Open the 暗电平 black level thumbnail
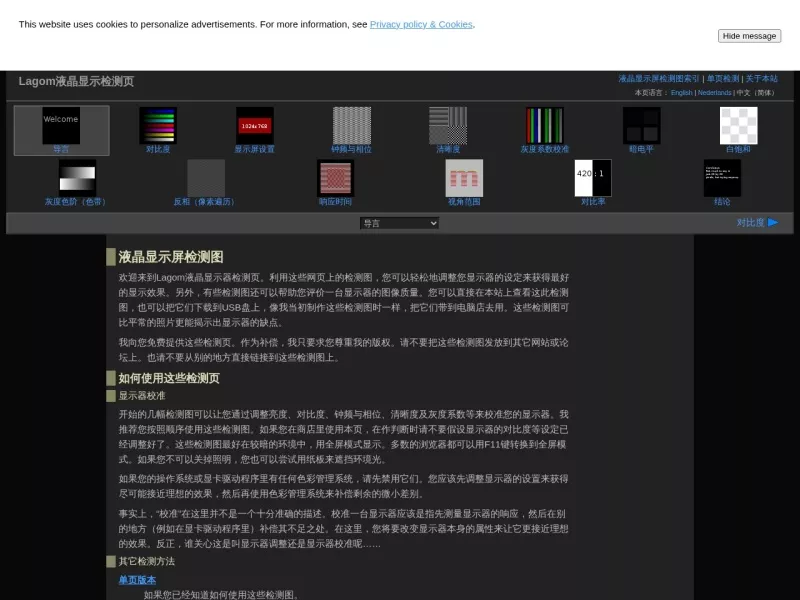Viewport: 800px width, 600px height. coord(641,126)
